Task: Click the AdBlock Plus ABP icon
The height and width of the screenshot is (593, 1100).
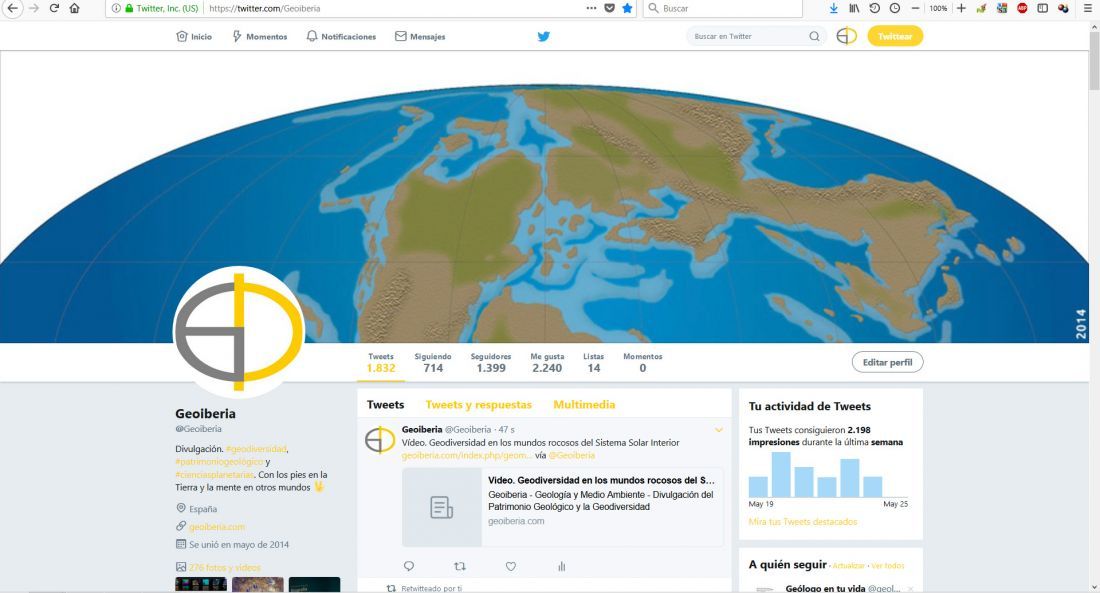Action: click(x=1022, y=8)
